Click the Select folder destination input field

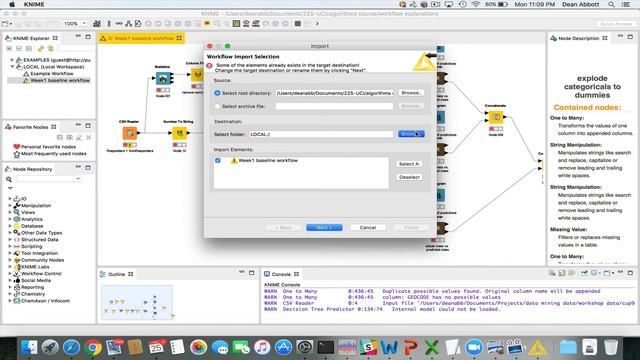(321, 134)
